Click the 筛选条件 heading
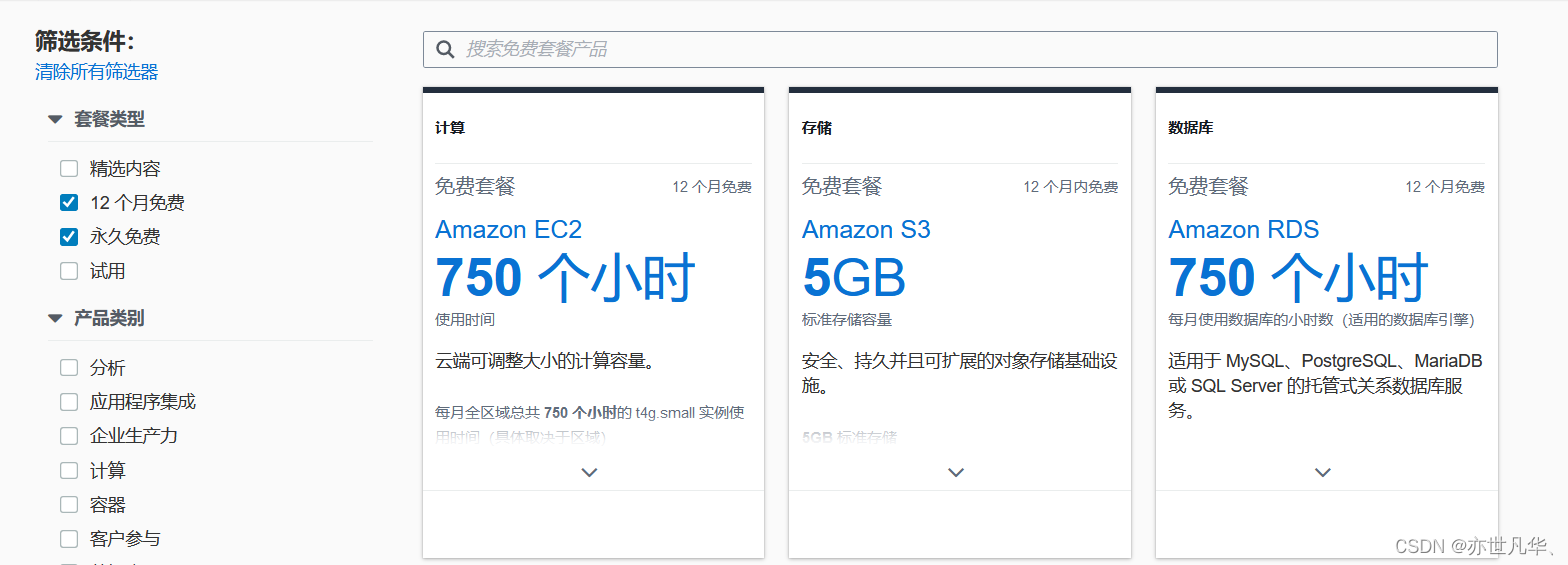Image resolution: width=1568 pixels, height=565 pixels. tap(84, 41)
